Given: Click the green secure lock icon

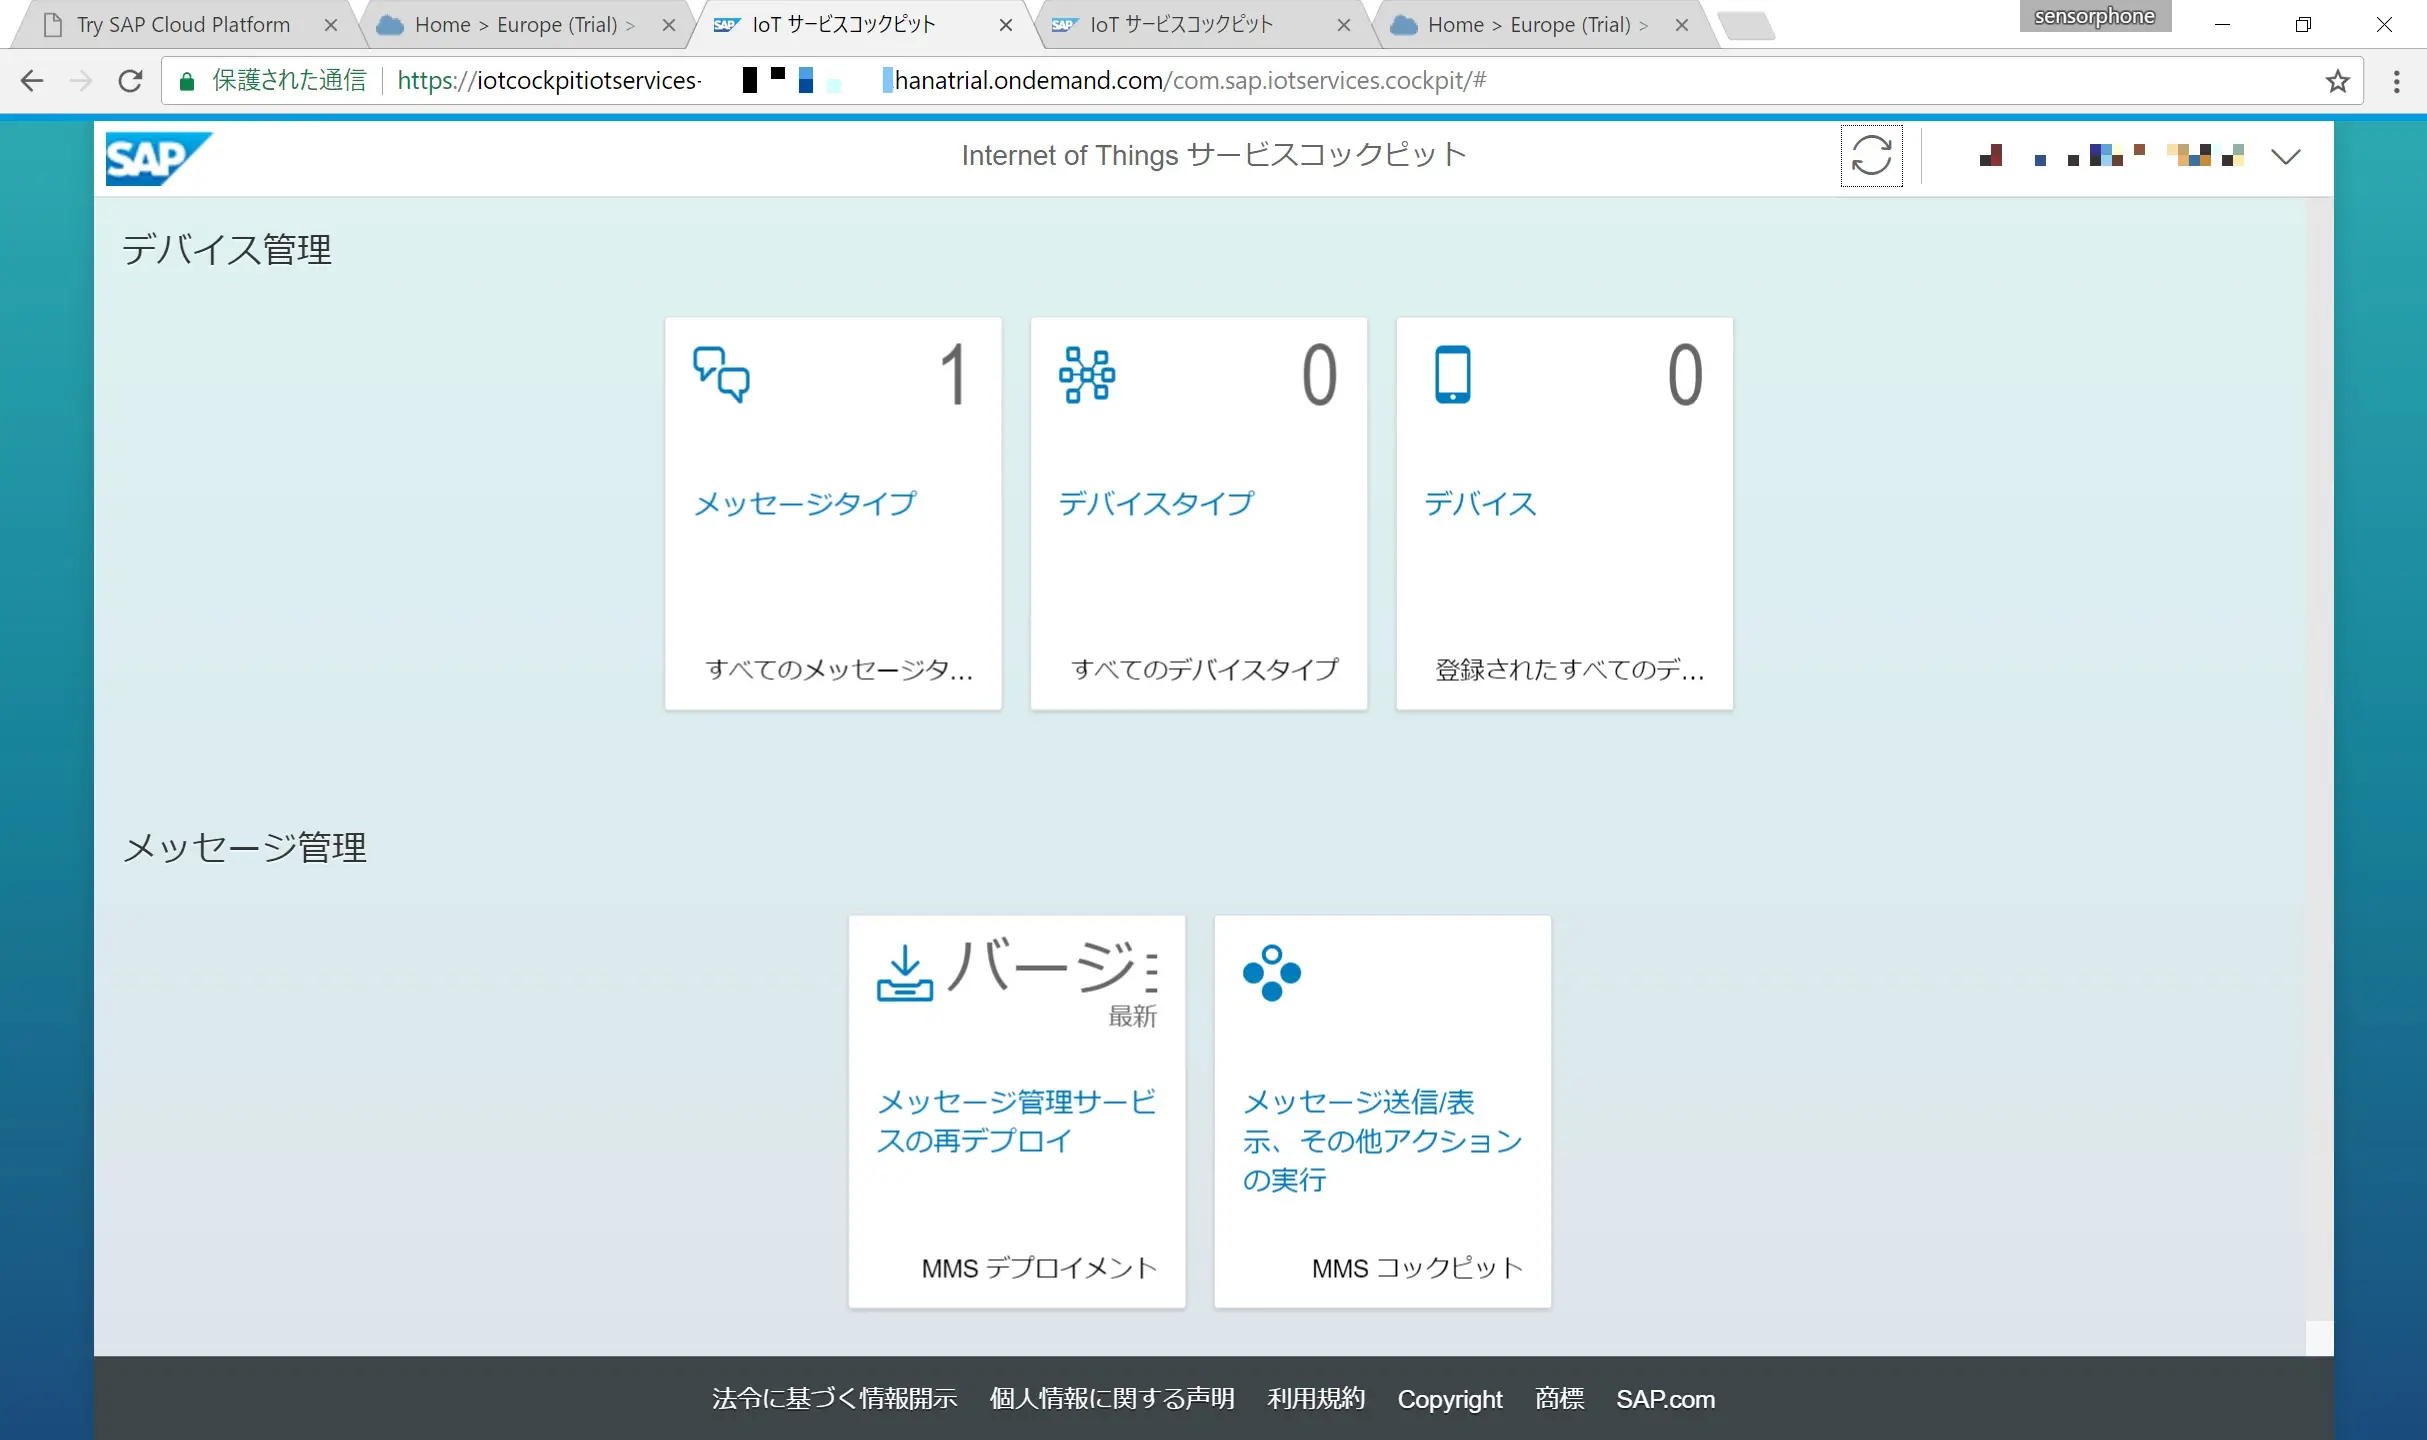Looking at the screenshot, I should (186, 81).
